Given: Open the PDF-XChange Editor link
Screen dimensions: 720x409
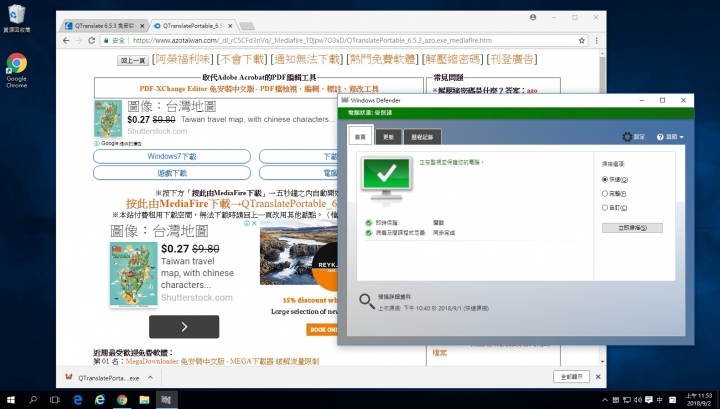Looking at the screenshot, I should pyautogui.click(x=259, y=89).
